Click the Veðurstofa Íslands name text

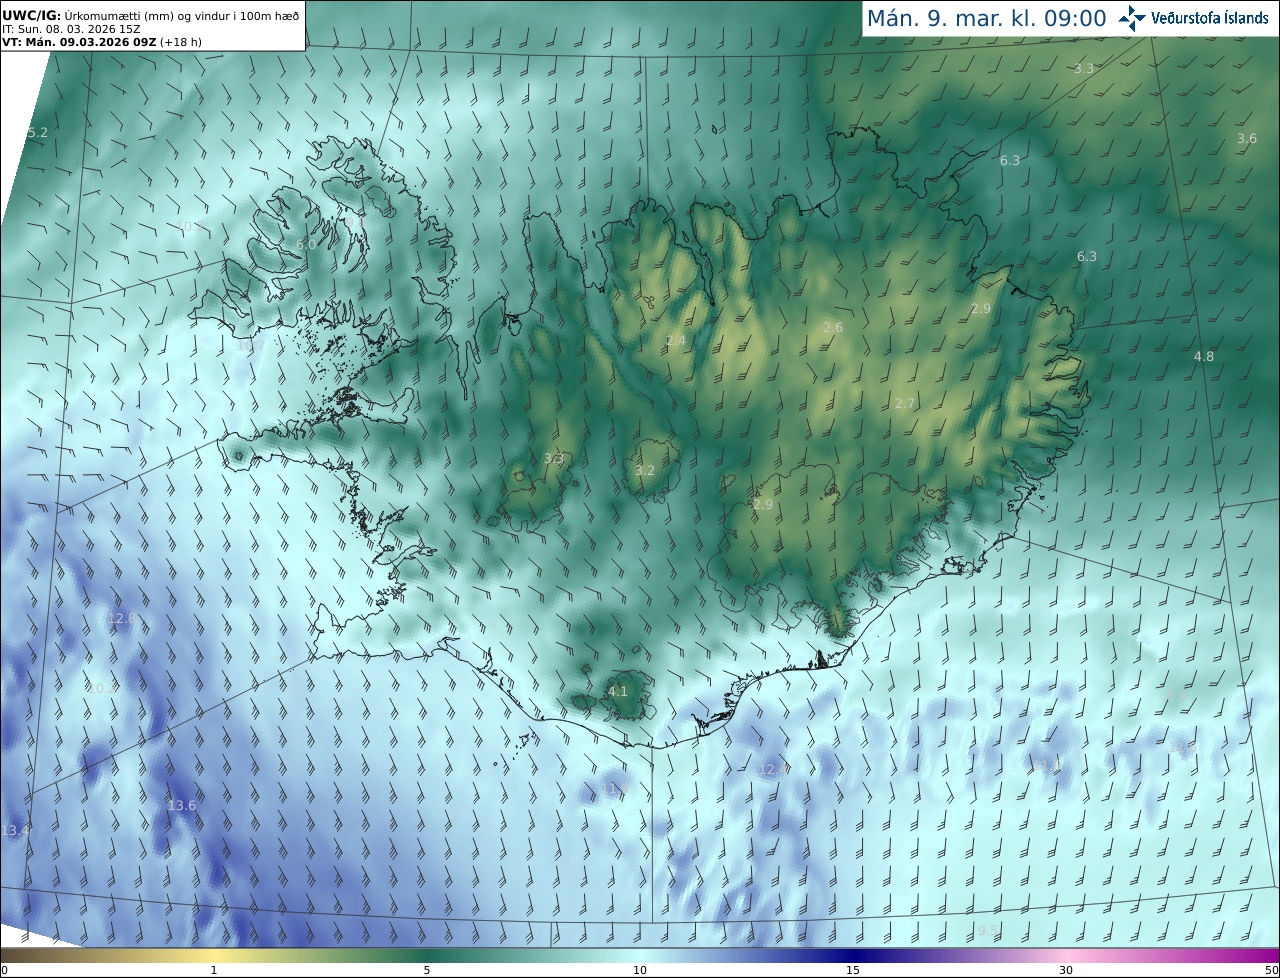1210,18
